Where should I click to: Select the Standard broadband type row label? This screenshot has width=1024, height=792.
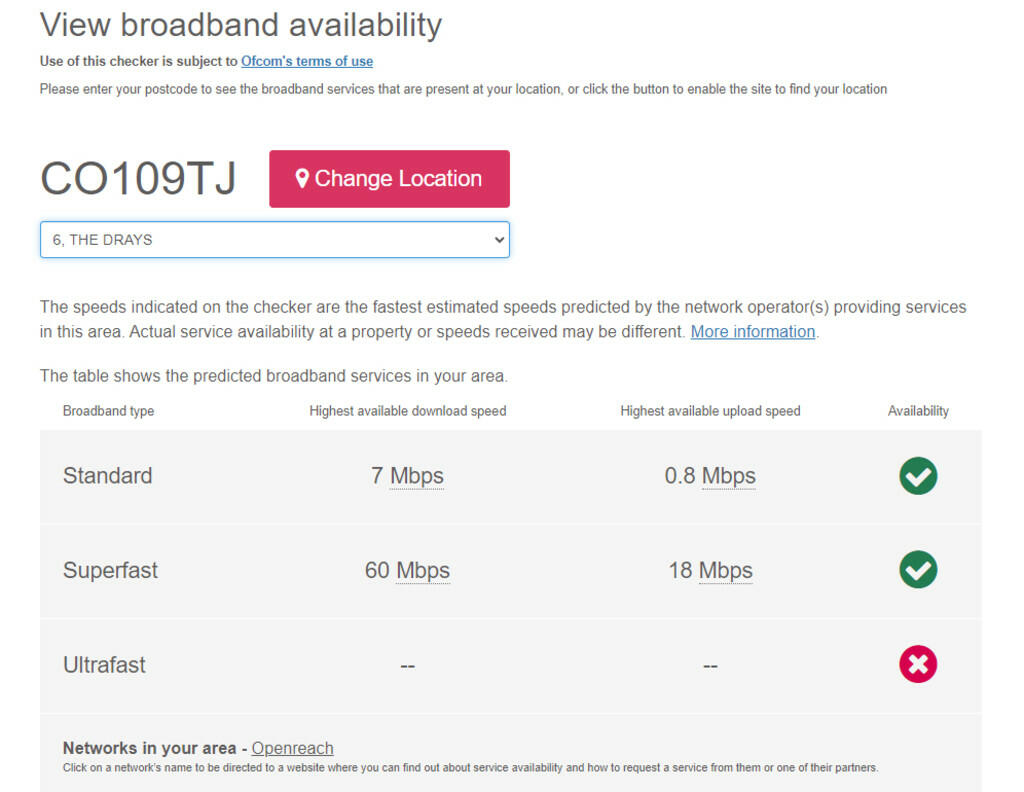tap(107, 475)
